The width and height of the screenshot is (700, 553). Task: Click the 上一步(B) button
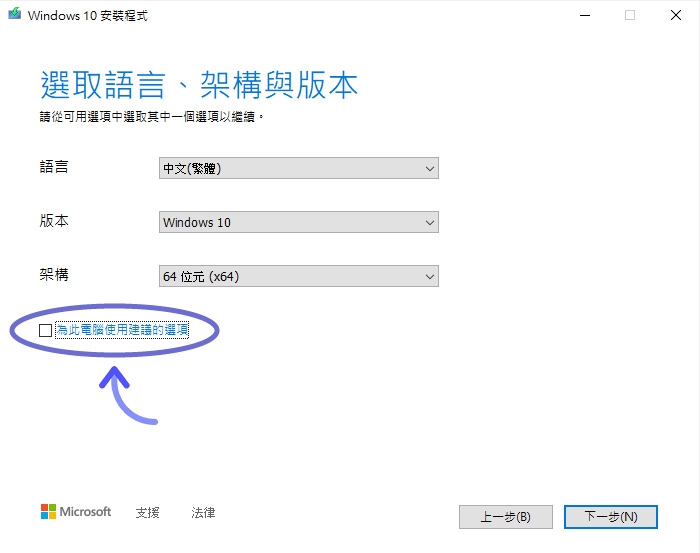click(x=506, y=517)
